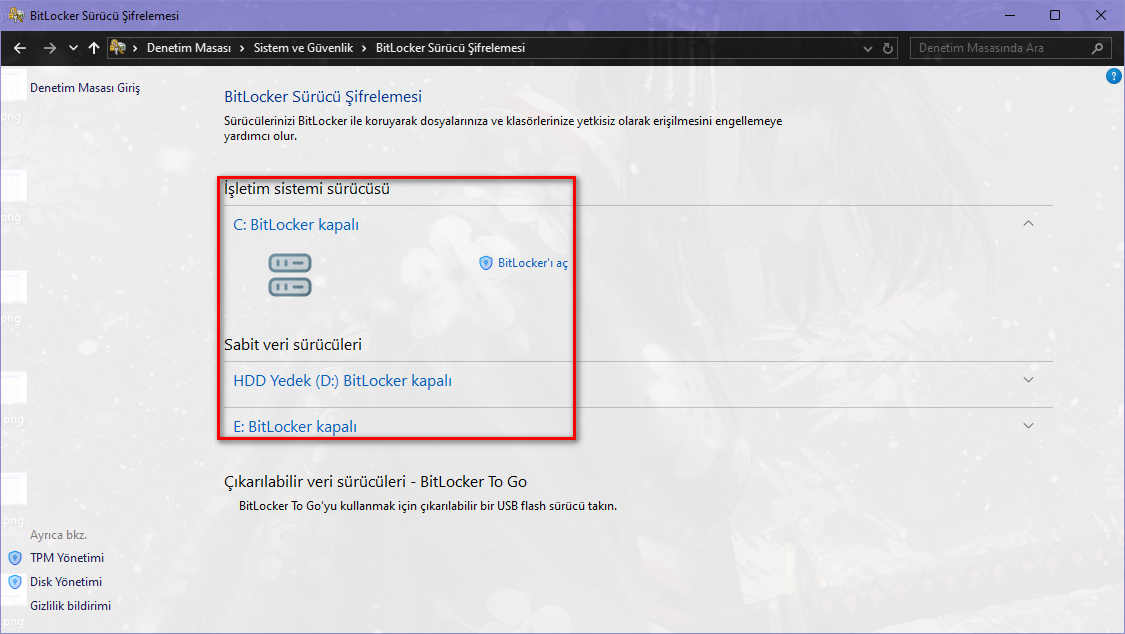1125x634 pixels.
Task: Open Sistem ve Güvenlik breadcrumb
Action: pos(303,48)
